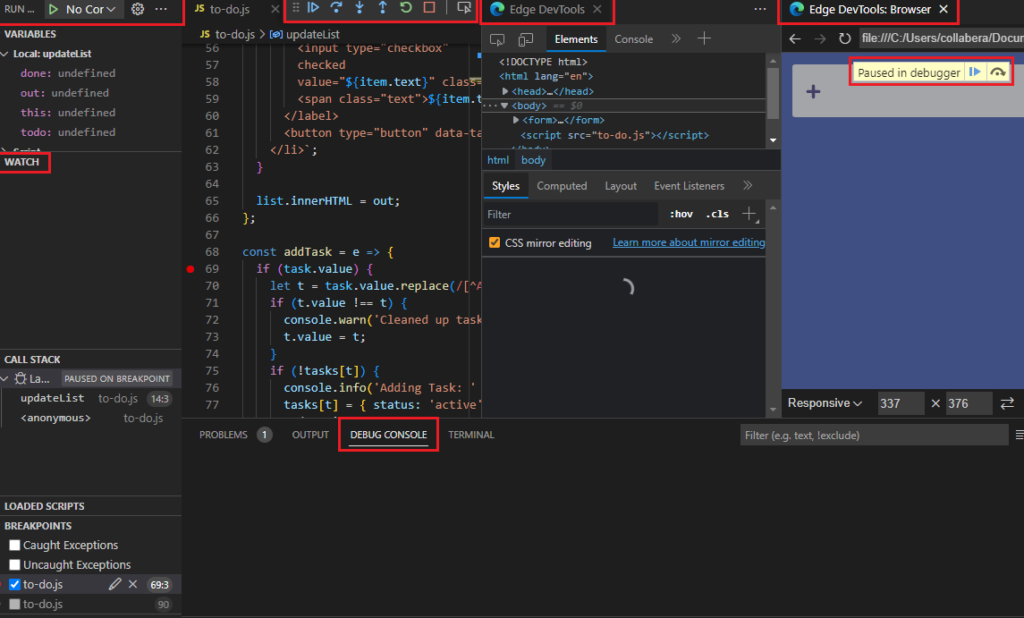Image resolution: width=1024 pixels, height=618 pixels.
Task: Close the Edge DevTools editor tab
Action: [x=597, y=9]
